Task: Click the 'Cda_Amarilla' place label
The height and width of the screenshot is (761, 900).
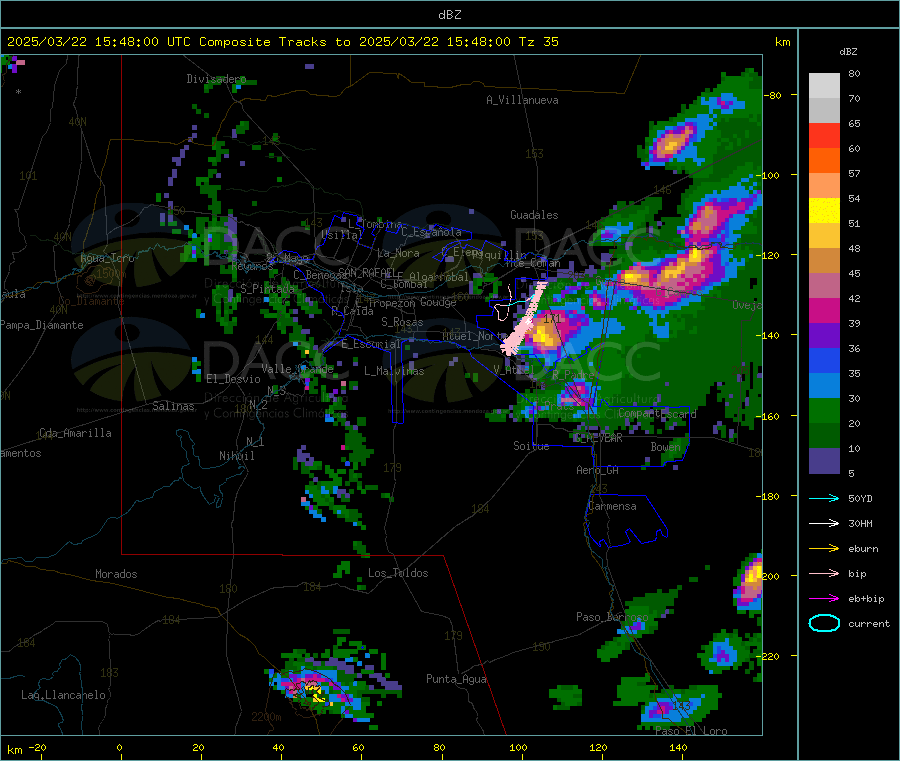Action: click(x=75, y=433)
